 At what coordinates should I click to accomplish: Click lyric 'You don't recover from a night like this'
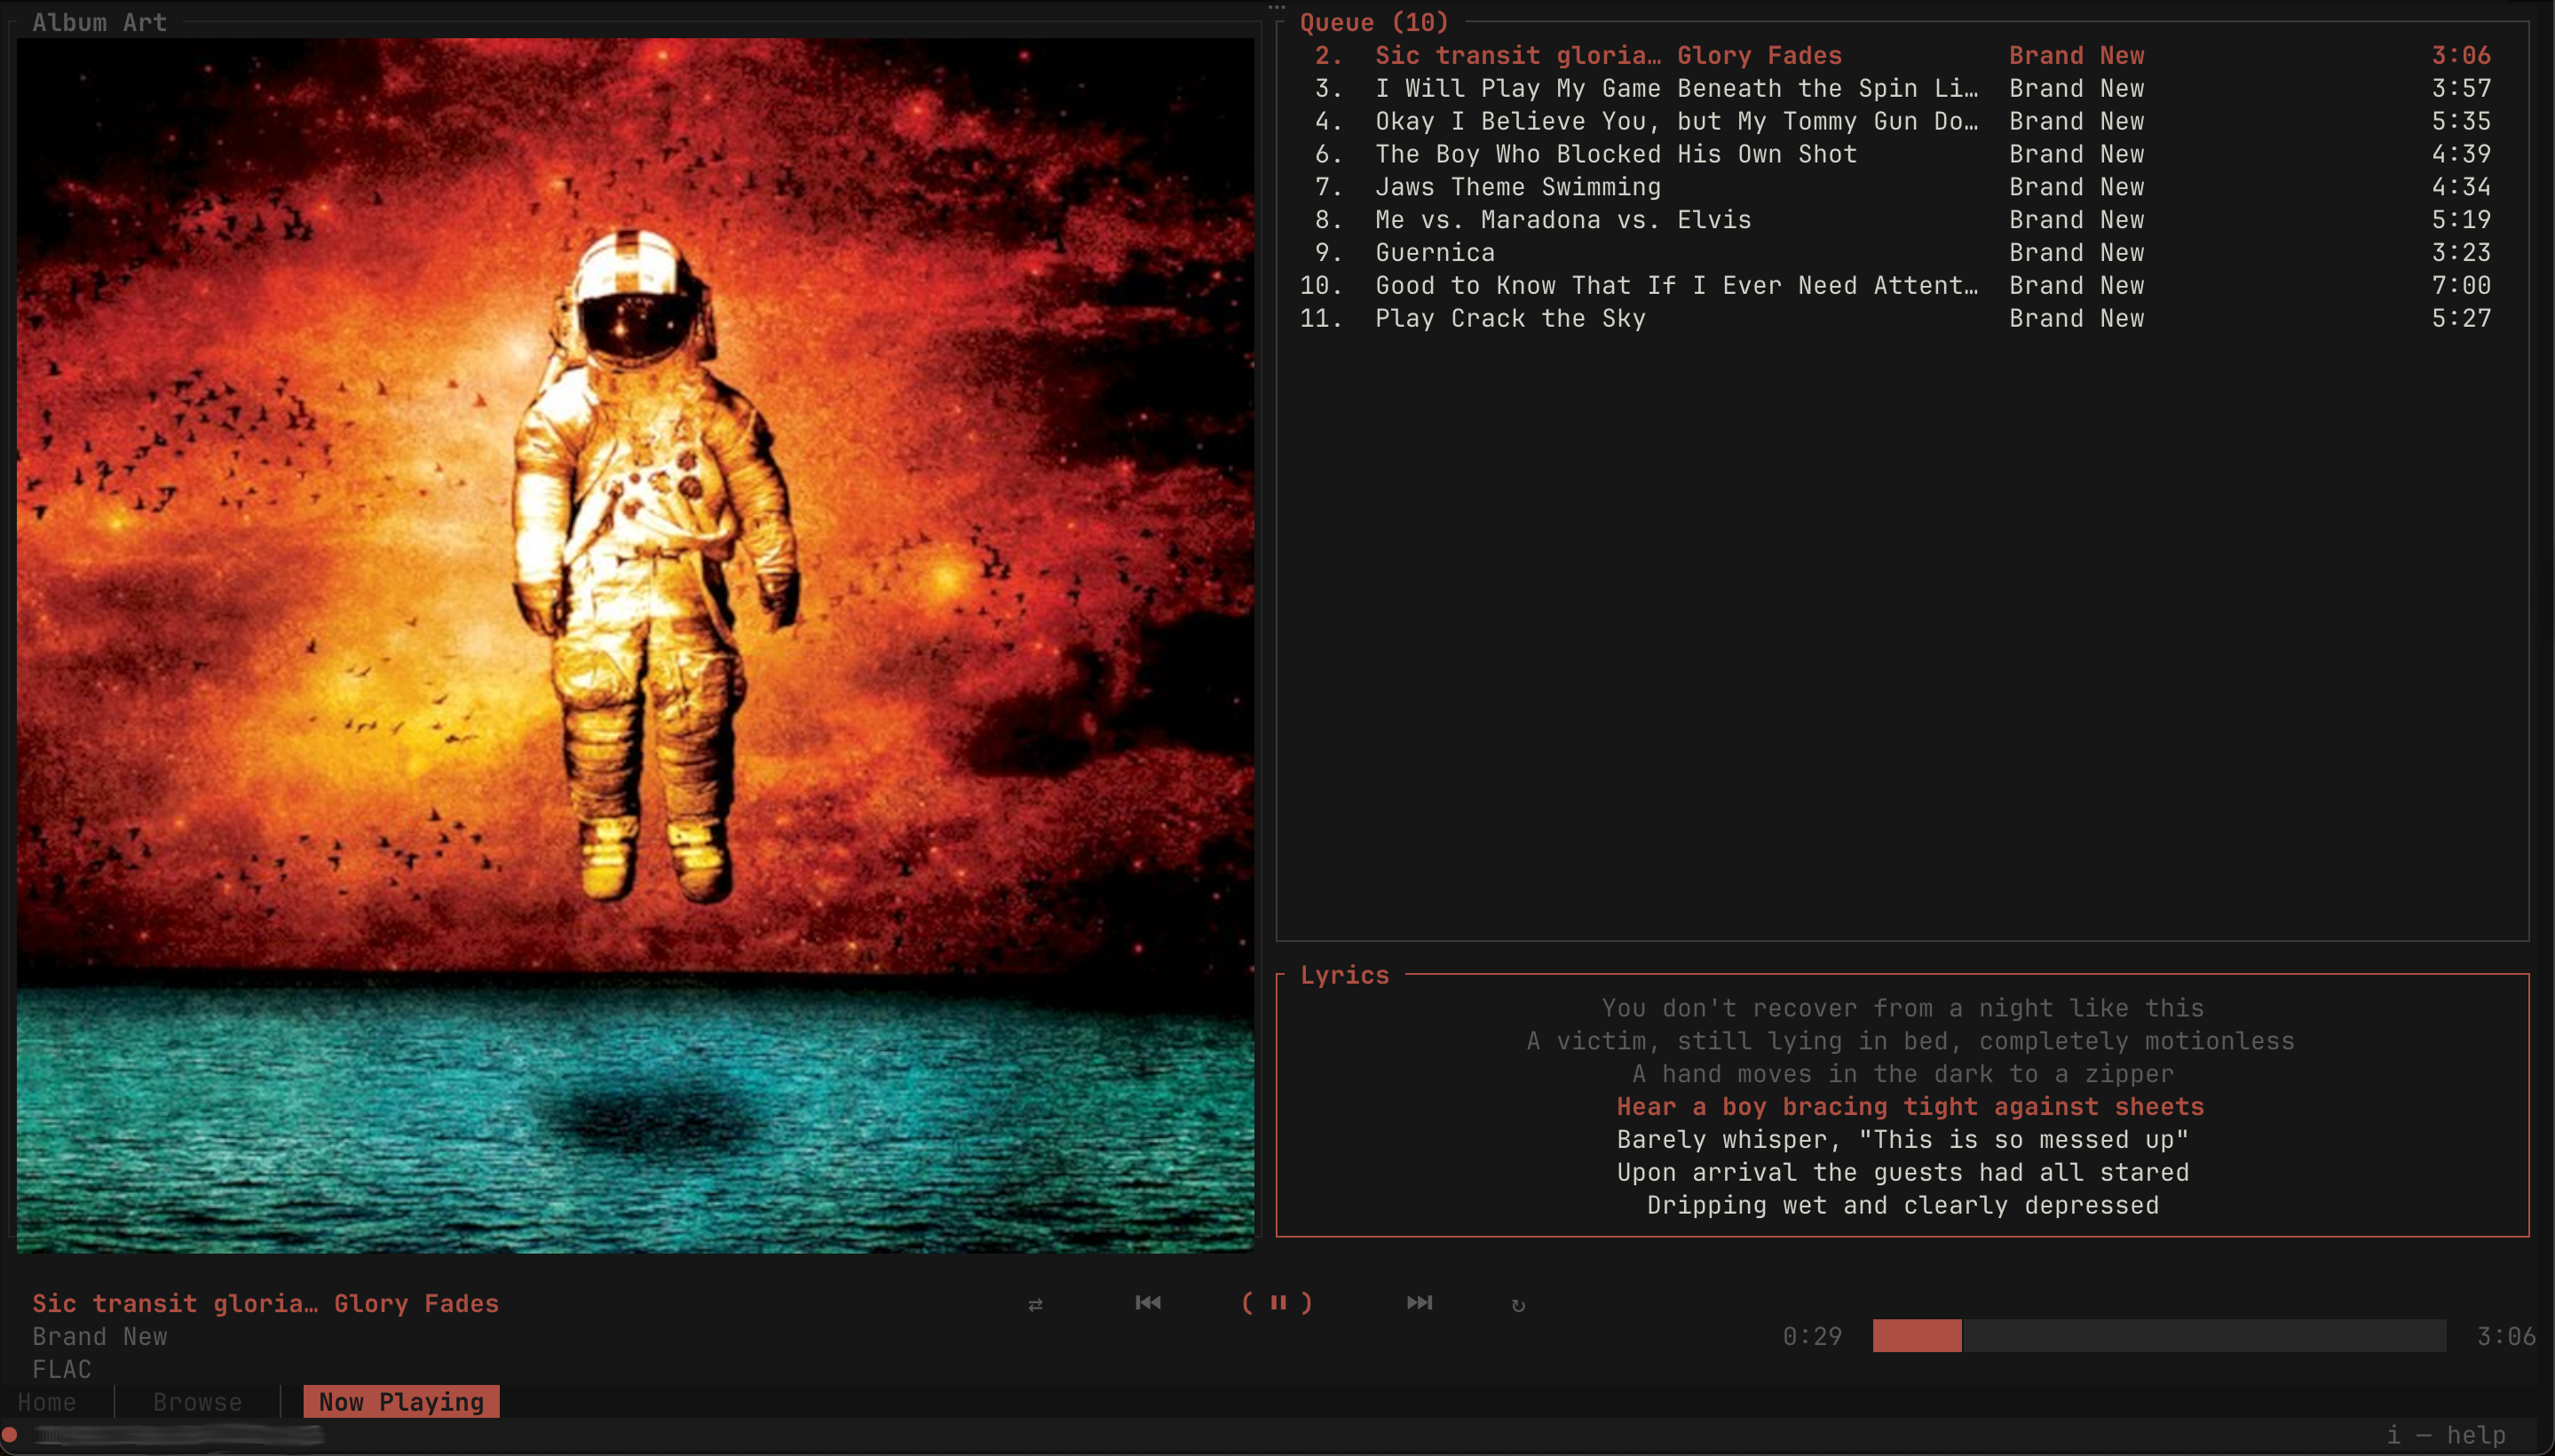[x=1902, y=1009]
